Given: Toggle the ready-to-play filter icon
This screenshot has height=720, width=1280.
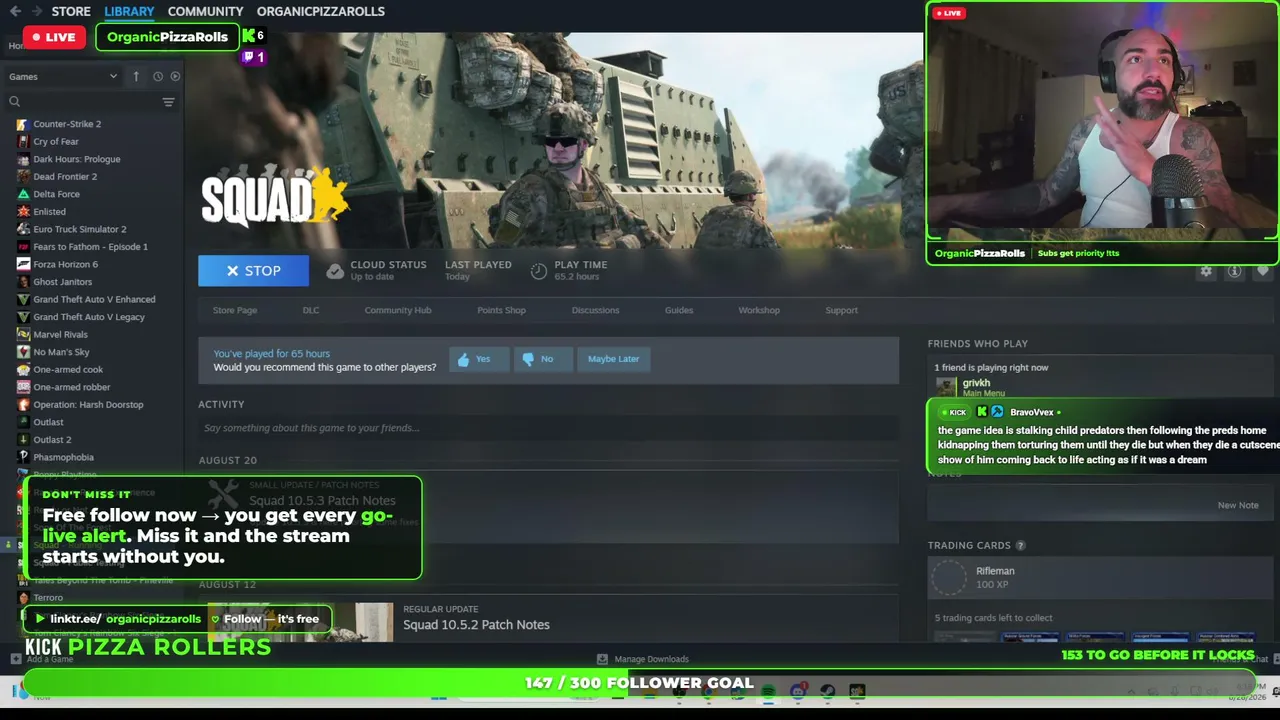Looking at the screenshot, I should (x=175, y=76).
